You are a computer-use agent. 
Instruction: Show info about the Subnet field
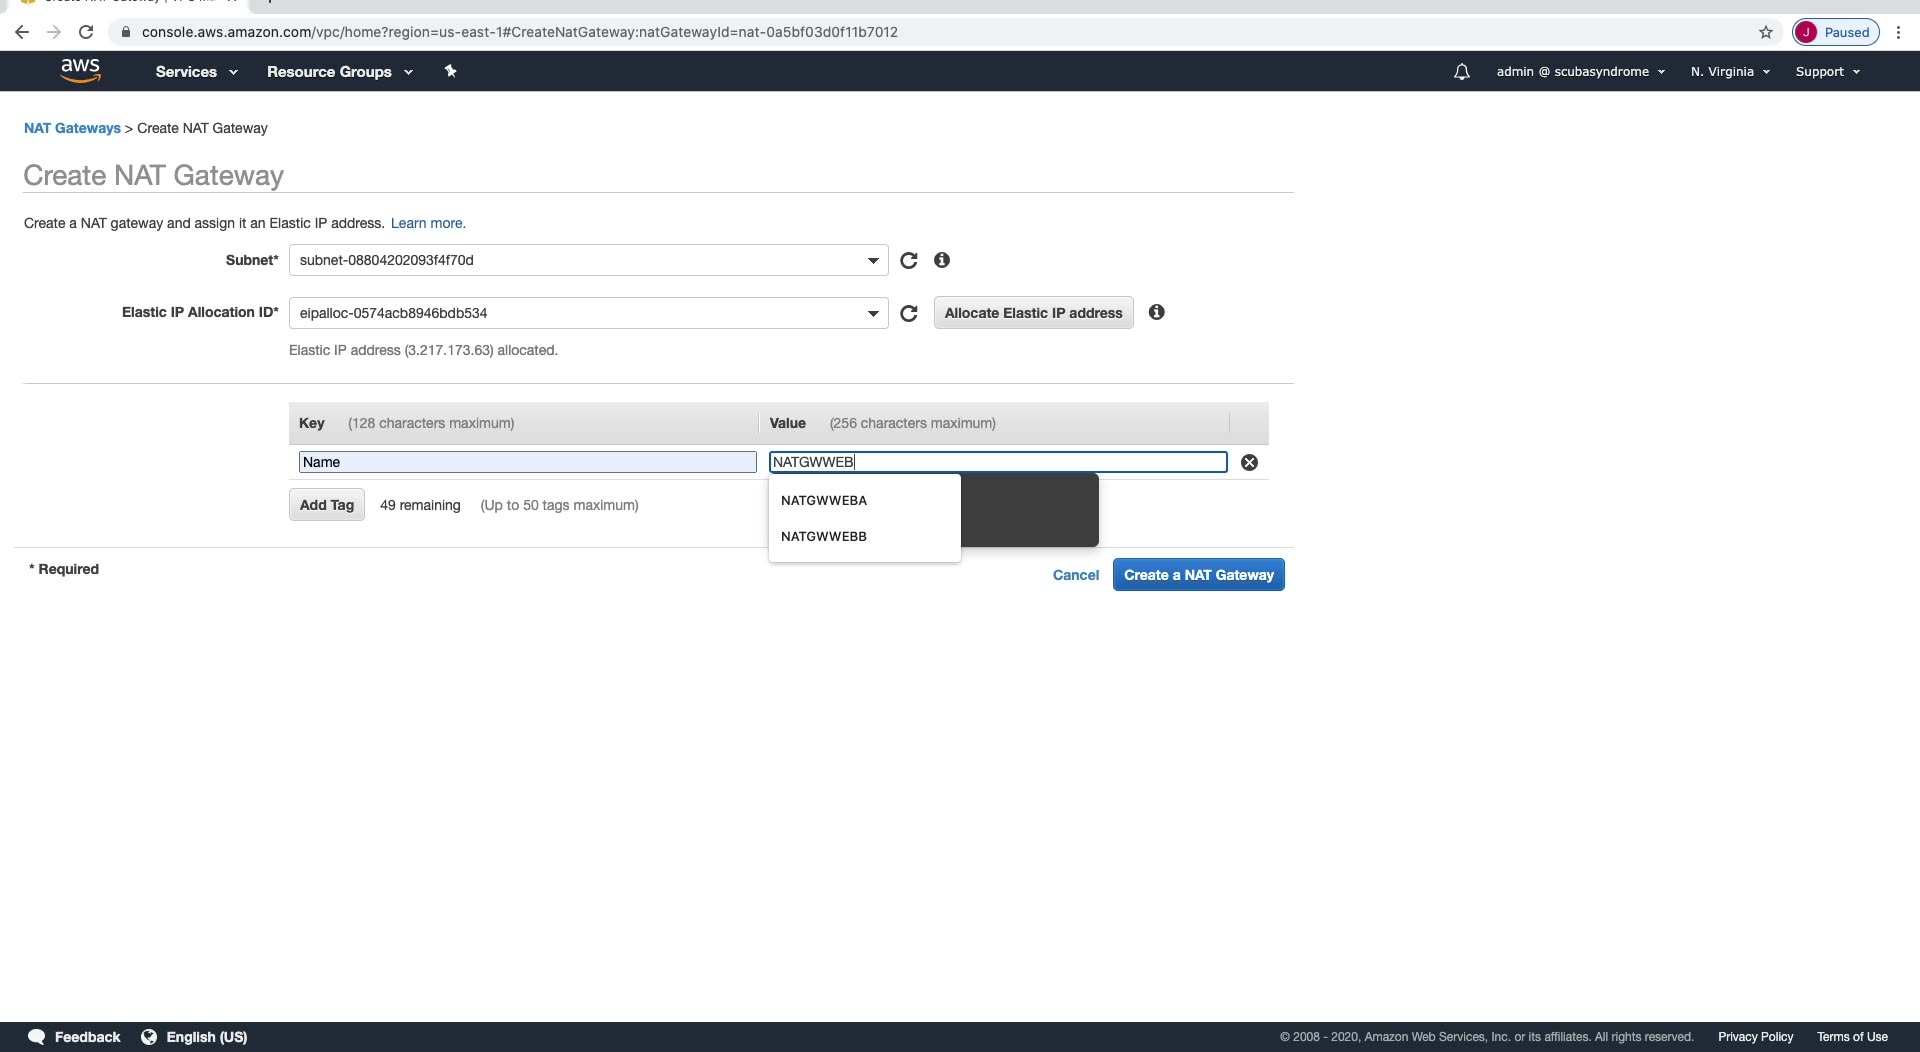[x=941, y=260]
